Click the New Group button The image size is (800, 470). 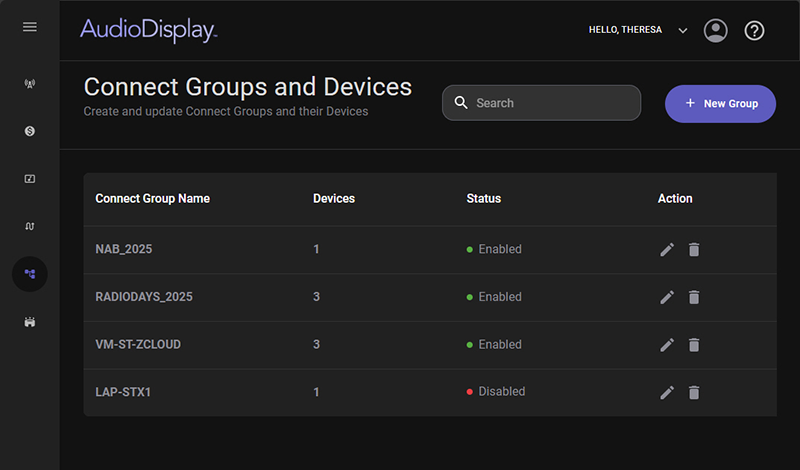click(x=720, y=104)
